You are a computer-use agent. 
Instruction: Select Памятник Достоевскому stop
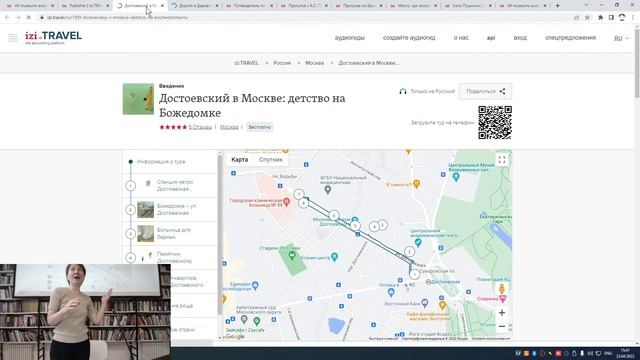[x=170, y=258]
